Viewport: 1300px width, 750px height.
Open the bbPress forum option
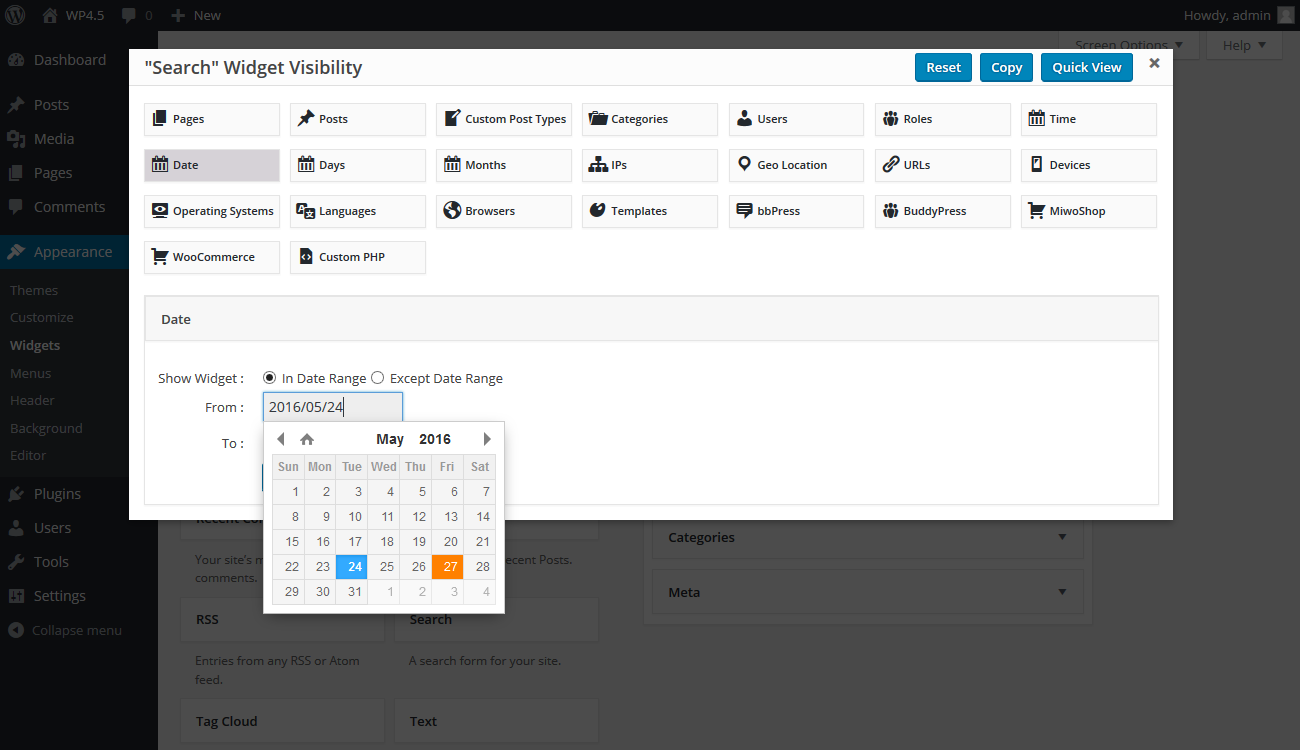click(x=796, y=211)
